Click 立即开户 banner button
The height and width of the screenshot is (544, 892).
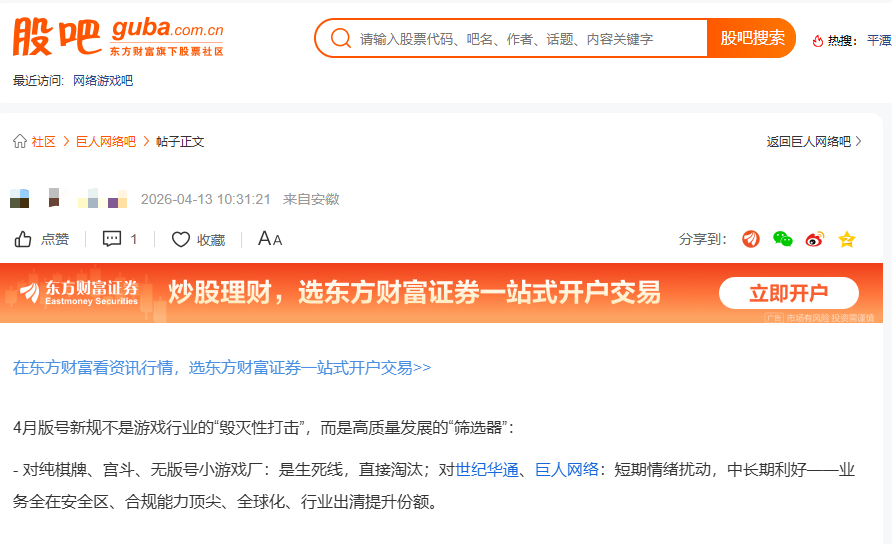(788, 293)
